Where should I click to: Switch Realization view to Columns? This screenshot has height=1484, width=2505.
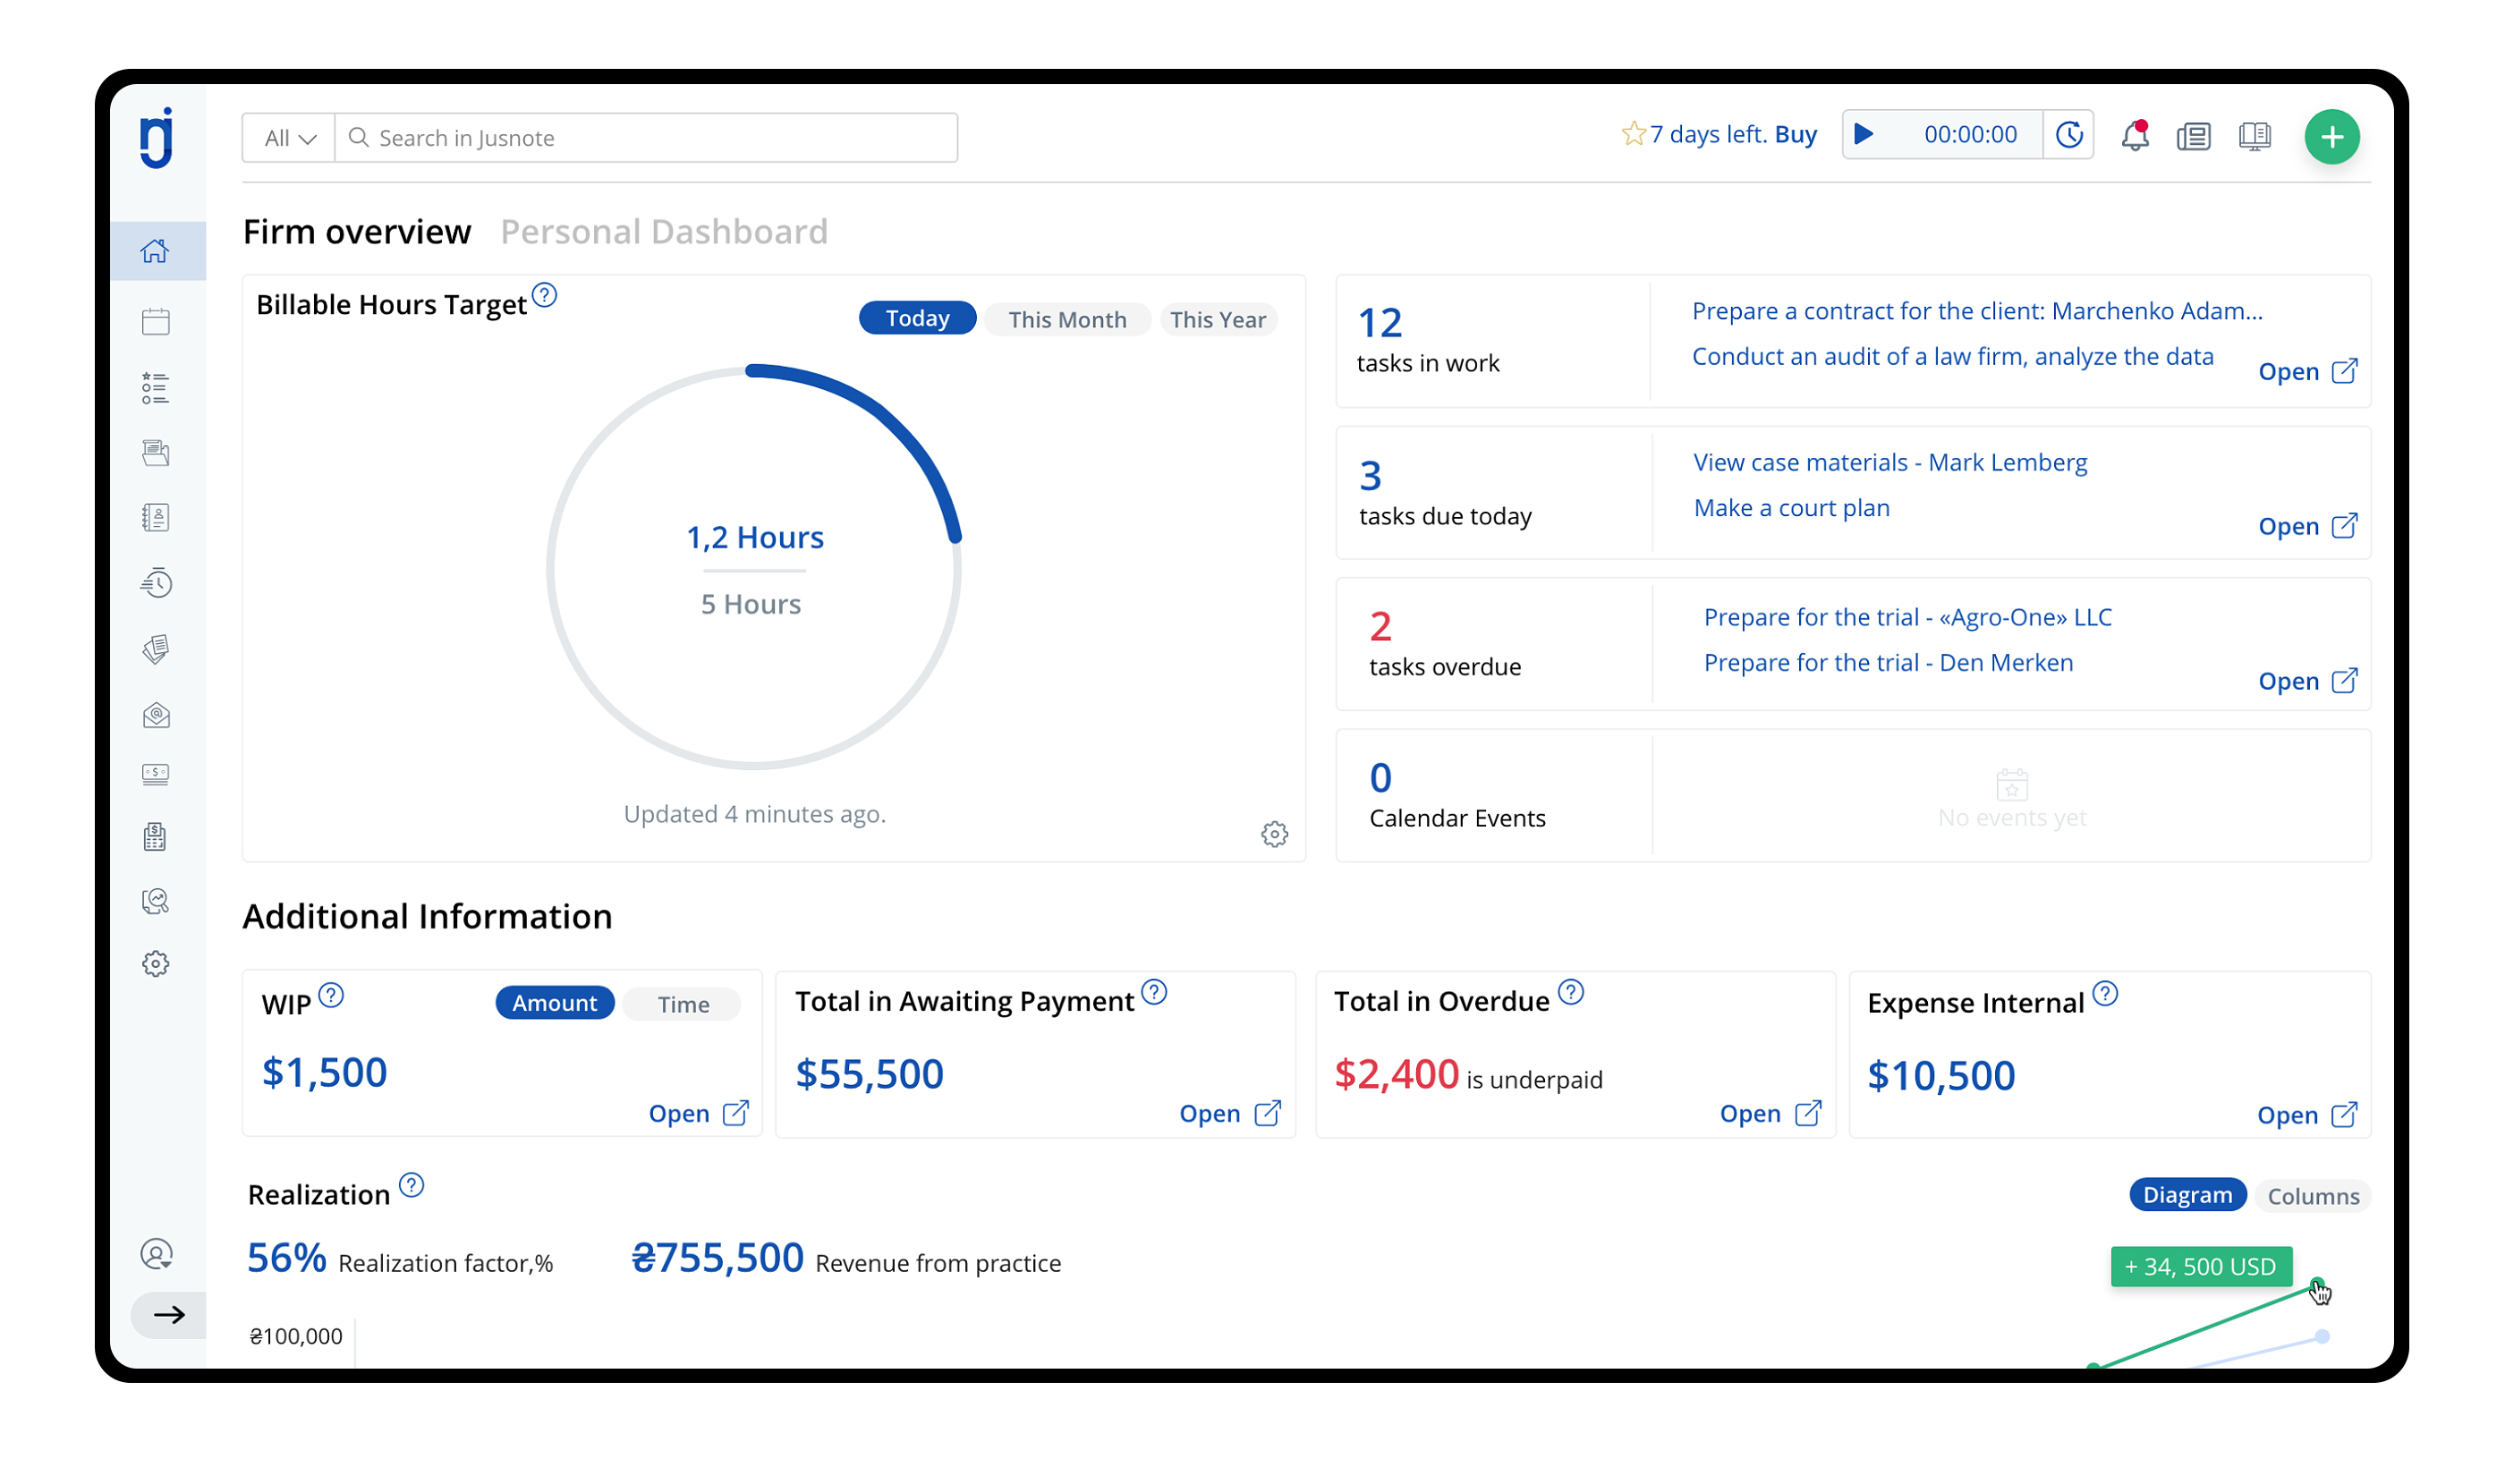[x=2312, y=1196]
